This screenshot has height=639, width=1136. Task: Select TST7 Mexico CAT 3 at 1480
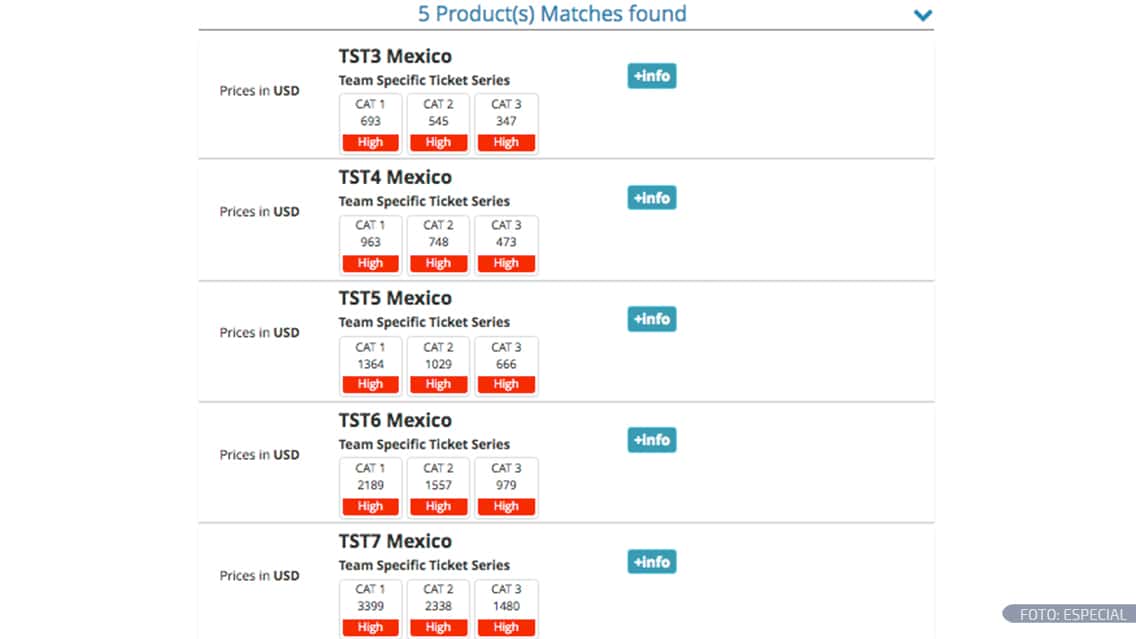(x=506, y=609)
